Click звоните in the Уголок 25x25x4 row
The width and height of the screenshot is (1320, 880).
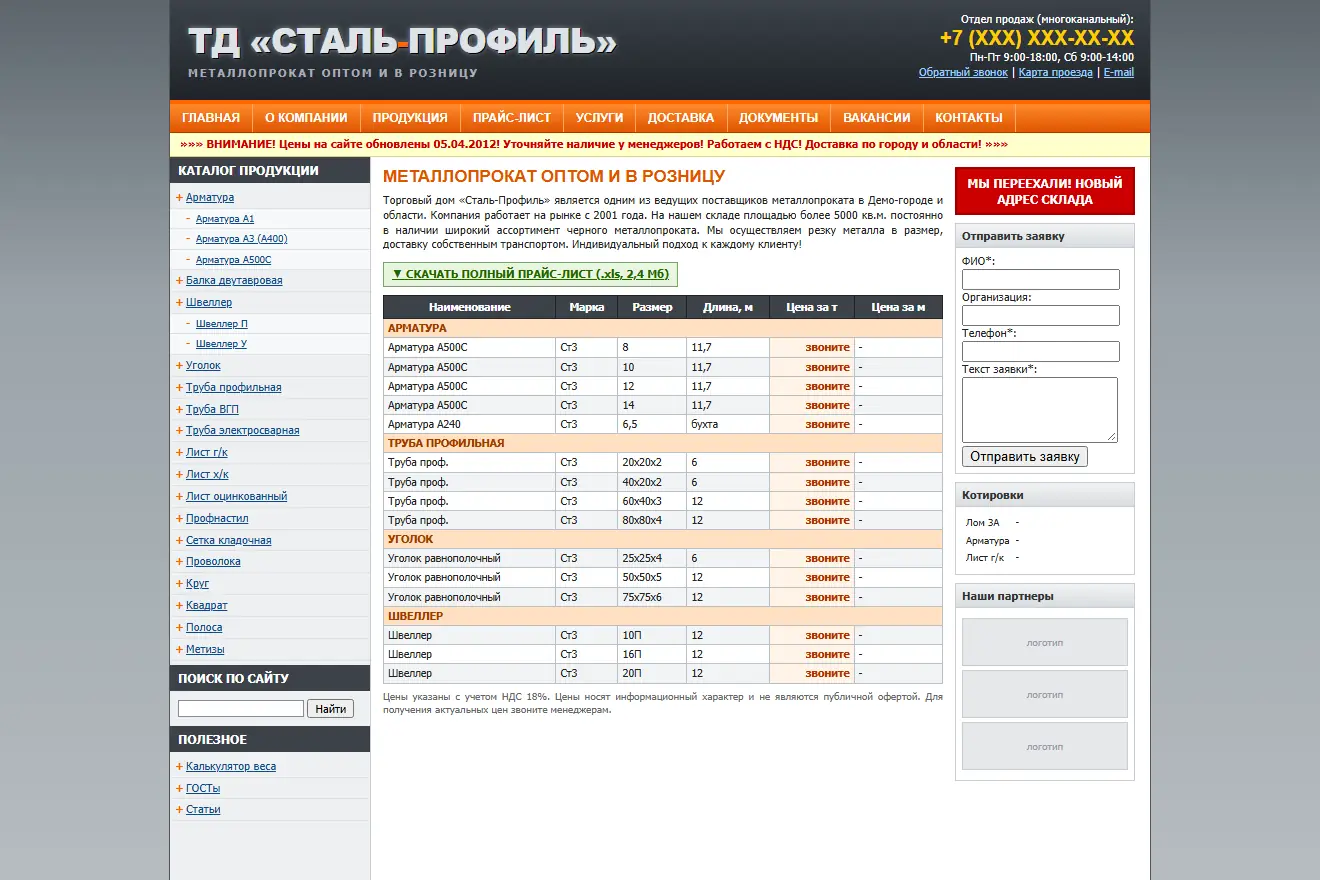click(828, 558)
